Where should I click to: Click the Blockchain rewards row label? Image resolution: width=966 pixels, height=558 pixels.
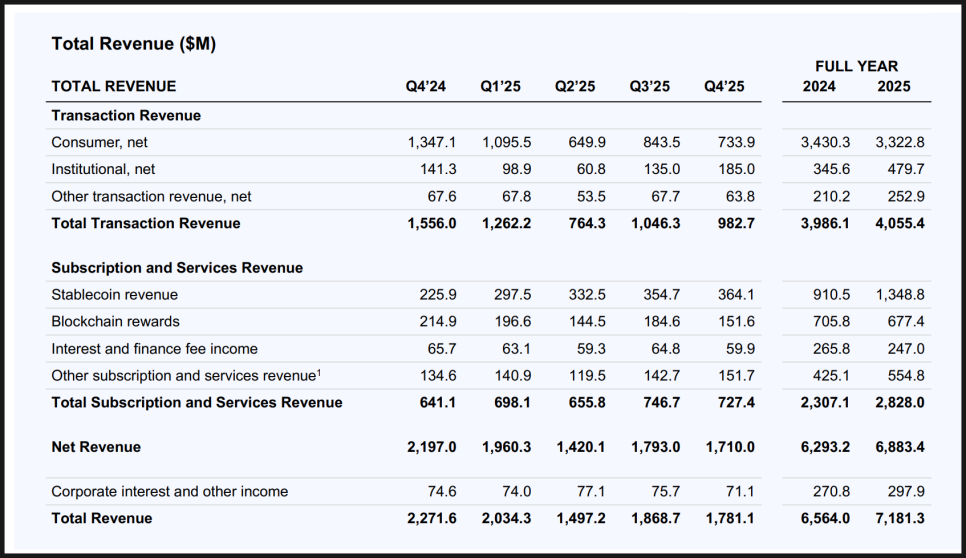coord(115,322)
